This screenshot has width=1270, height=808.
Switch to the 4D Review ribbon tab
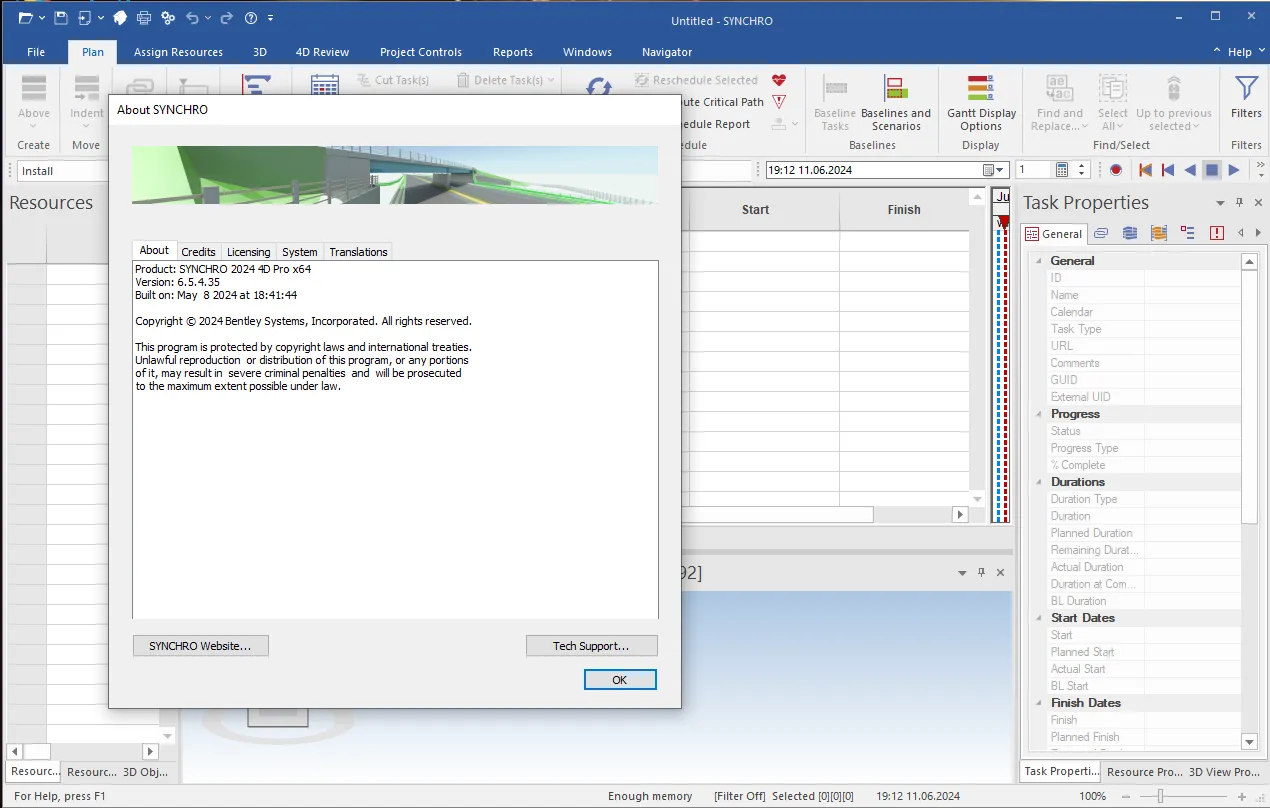tap(322, 52)
